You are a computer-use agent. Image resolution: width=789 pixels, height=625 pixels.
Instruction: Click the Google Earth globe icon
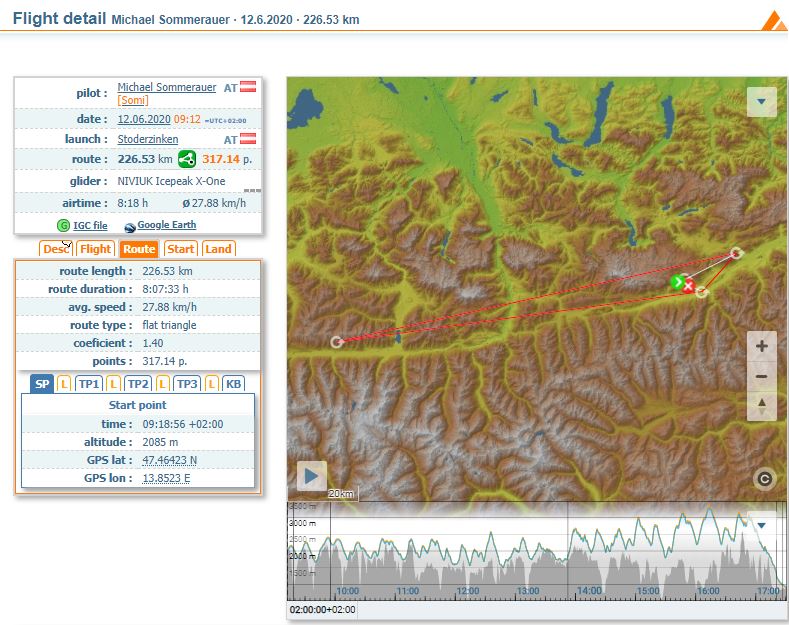point(129,226)
